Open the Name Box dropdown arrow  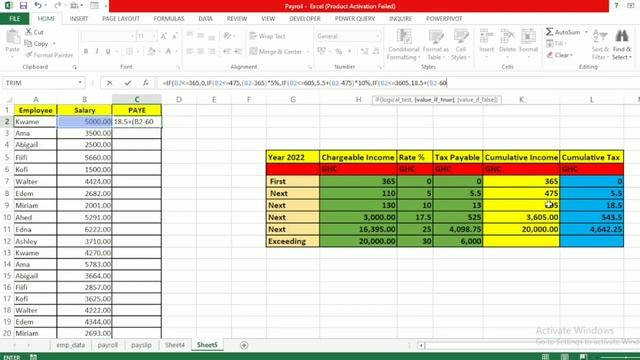80,83
